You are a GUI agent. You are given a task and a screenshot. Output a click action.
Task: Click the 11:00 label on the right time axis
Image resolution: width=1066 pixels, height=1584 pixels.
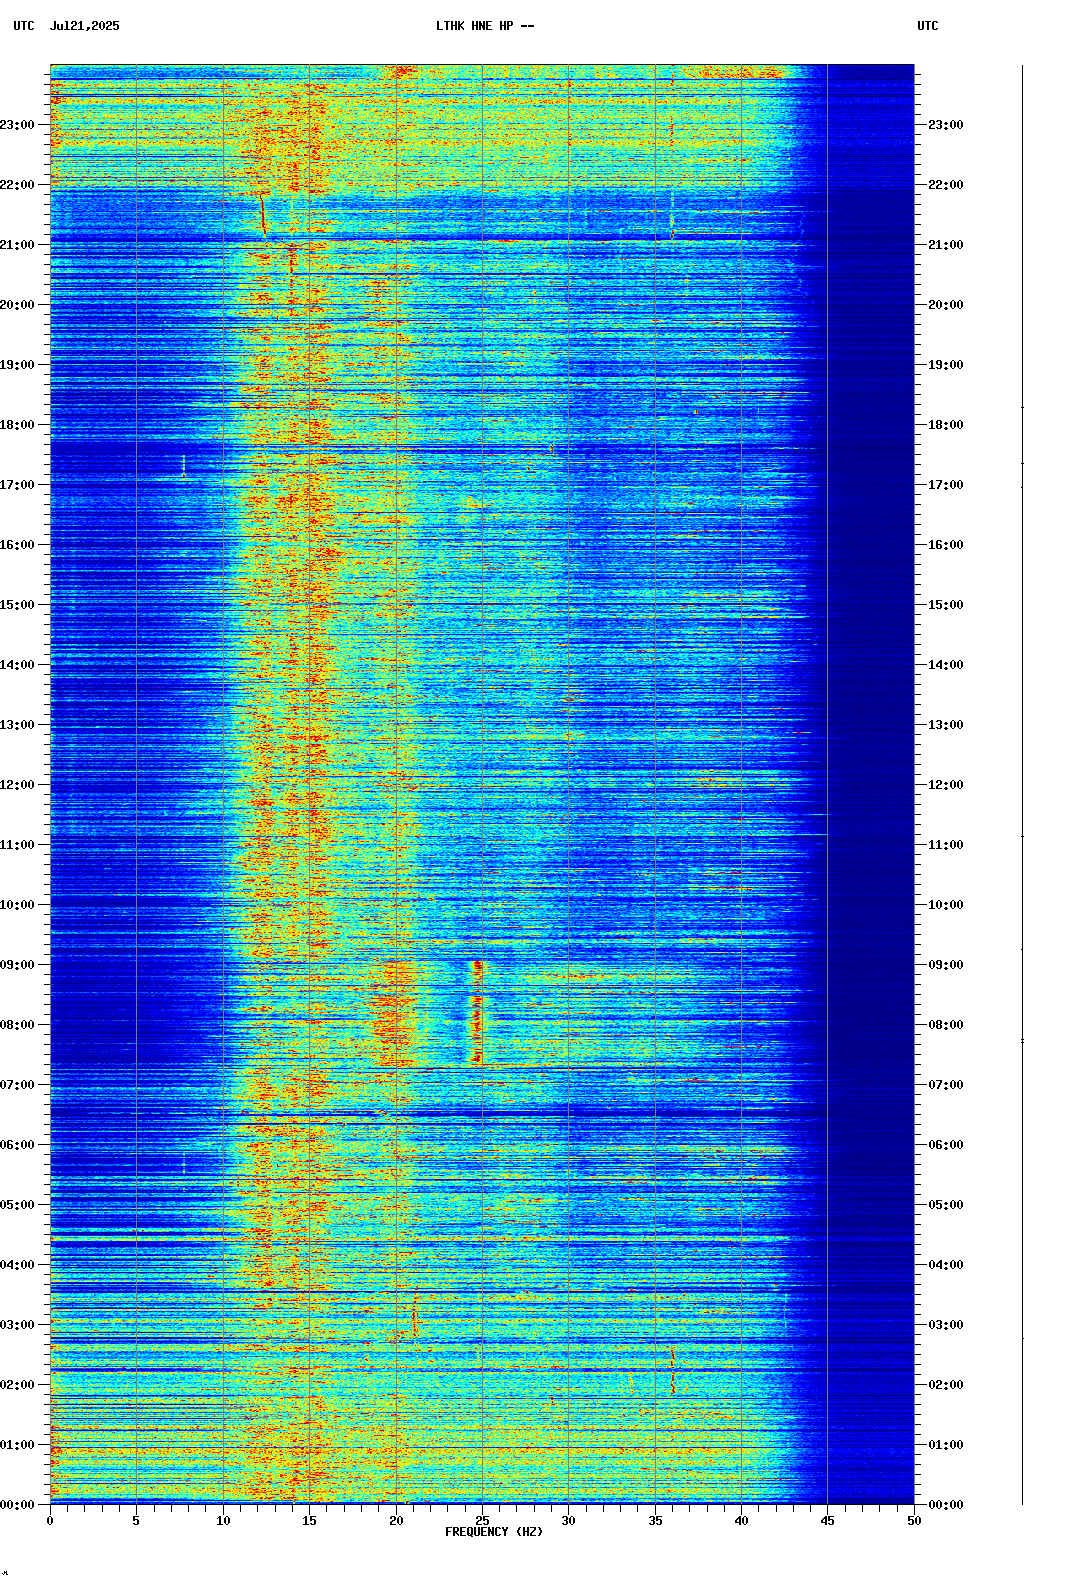click(946, 845)
